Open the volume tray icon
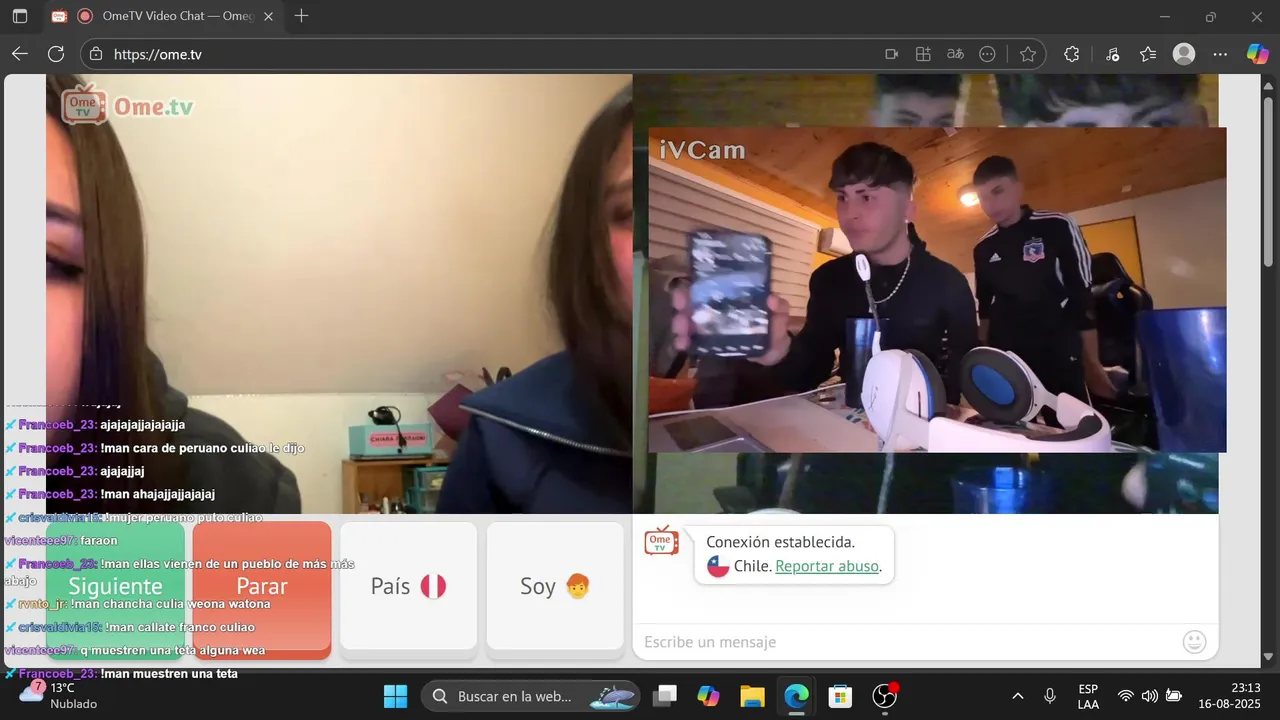The image size is (1280, 720). click(x=1150, y=696)
